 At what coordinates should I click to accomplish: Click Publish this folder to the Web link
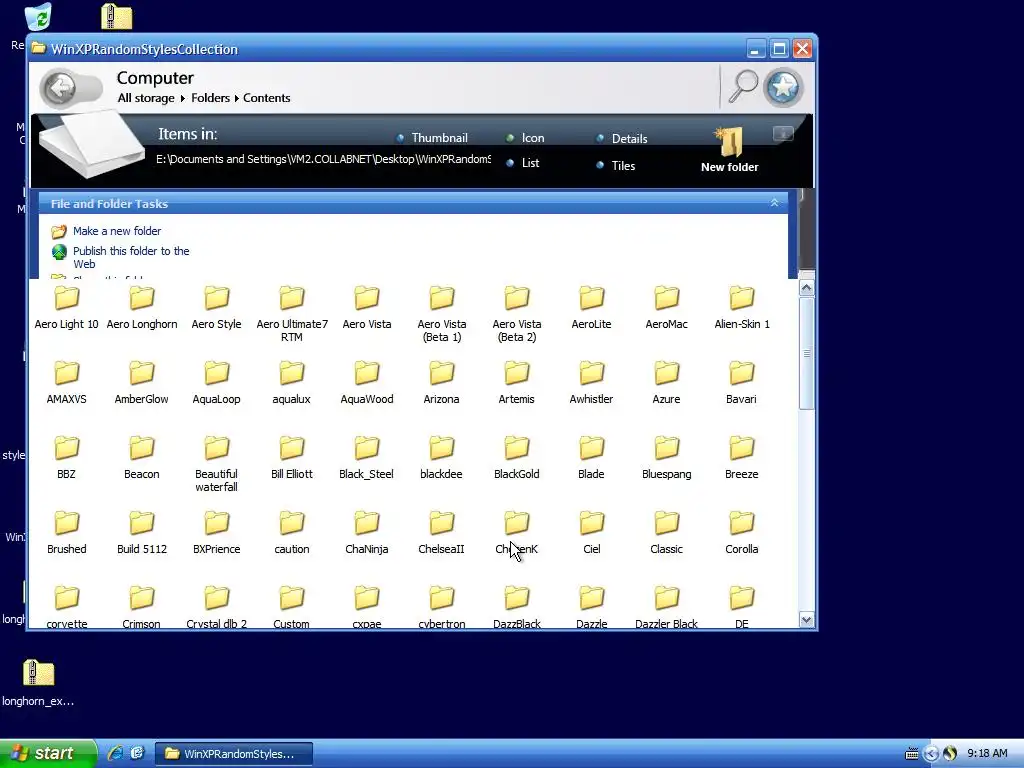tap(131, 257)
